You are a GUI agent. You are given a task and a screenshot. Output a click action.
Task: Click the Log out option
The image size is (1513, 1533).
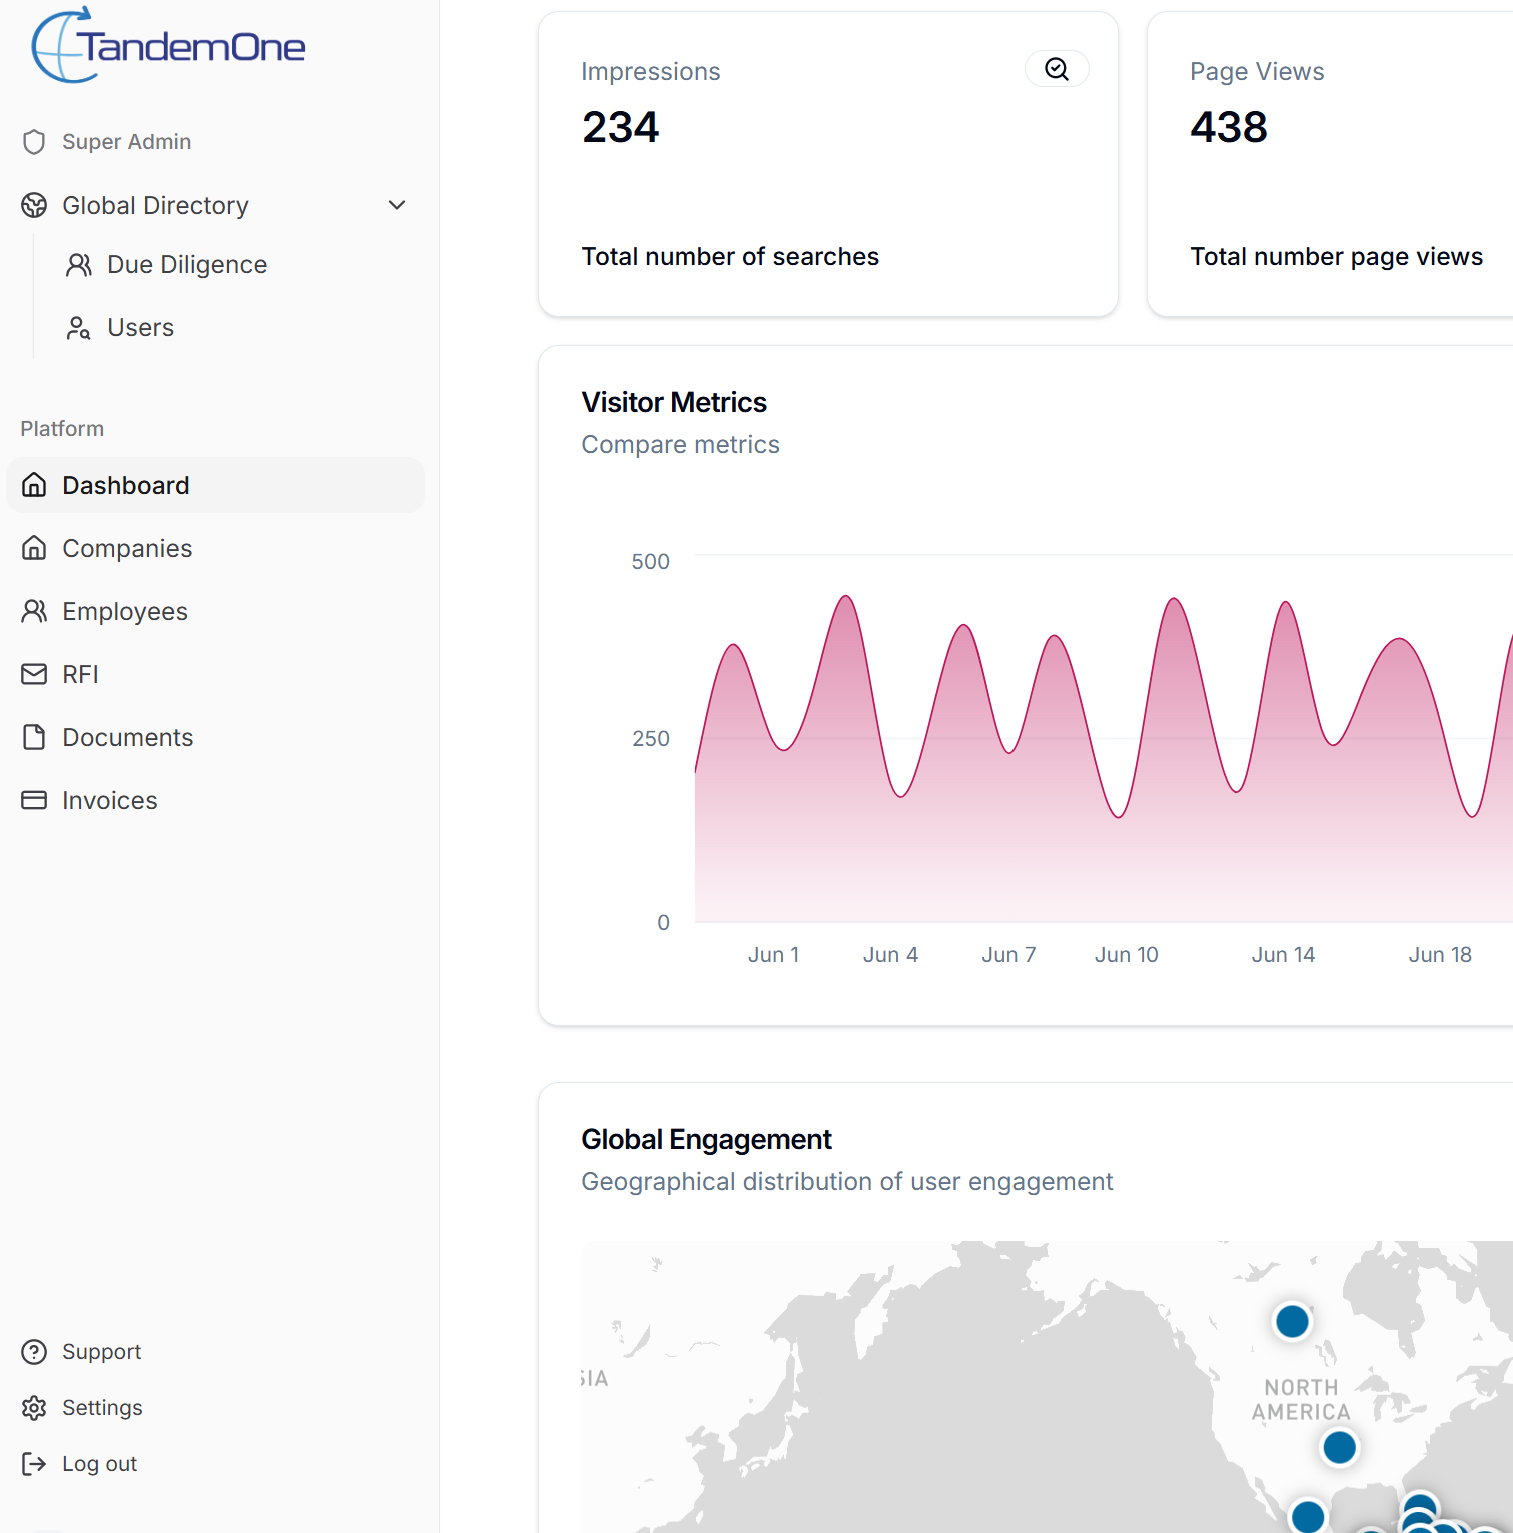pos(99,1463)
